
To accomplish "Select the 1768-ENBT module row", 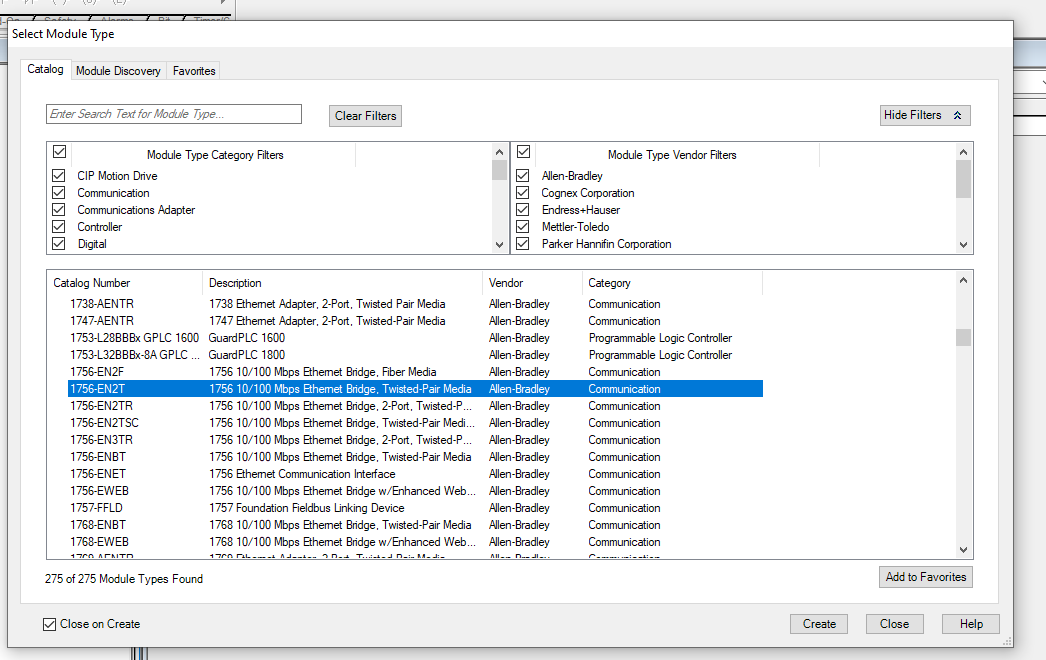I will [x=415, y=525].
